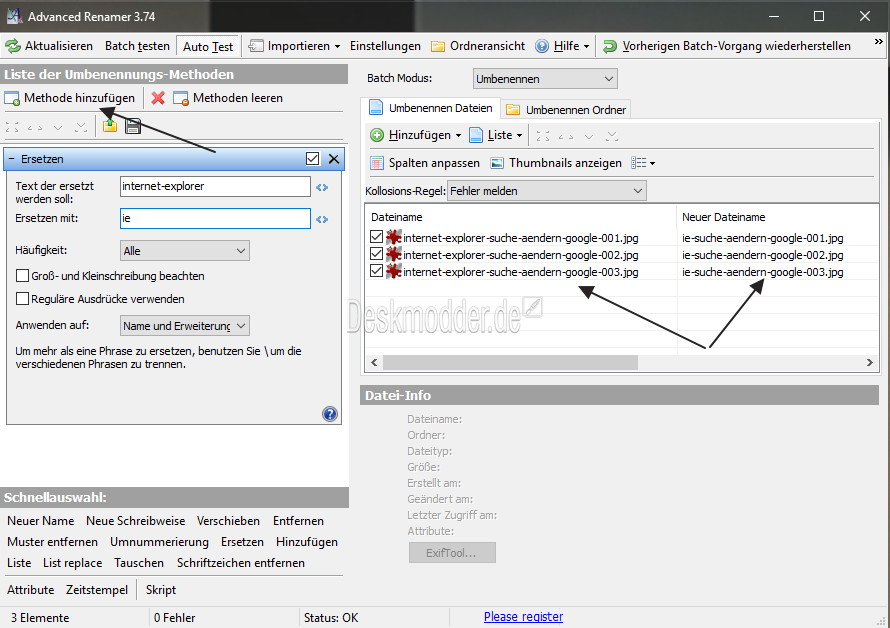Save methods with floppy disk icon
This screenshot has height=628, width=890.
[x=133, y=126]
